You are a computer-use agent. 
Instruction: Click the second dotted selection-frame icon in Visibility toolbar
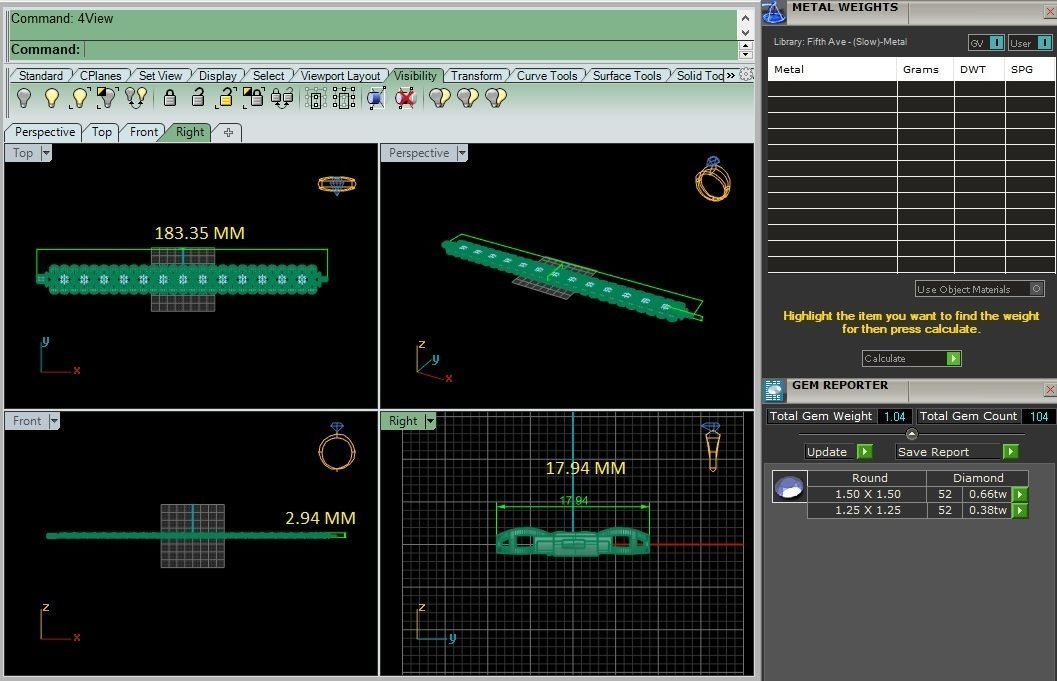344,99
